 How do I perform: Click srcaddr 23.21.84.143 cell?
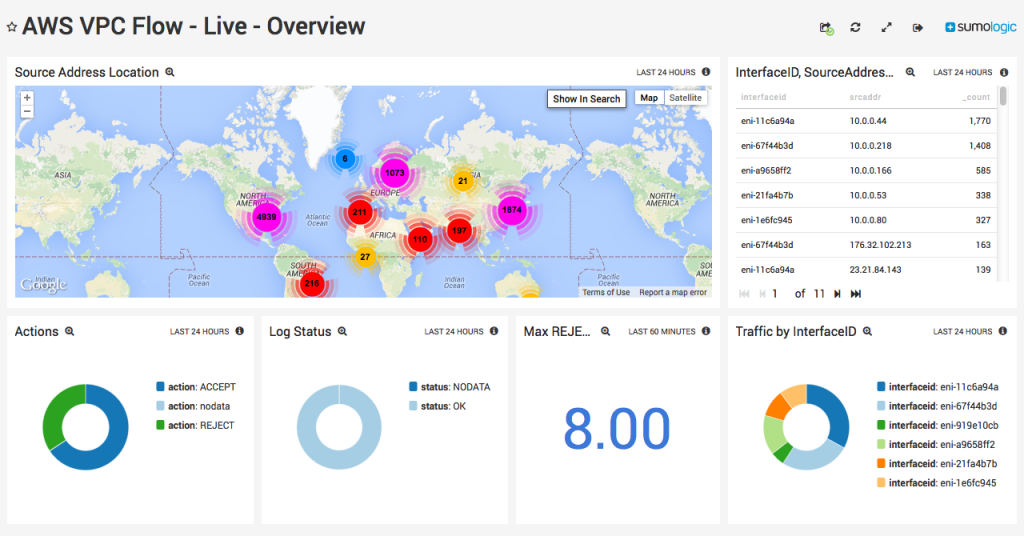[x=875, y=270]
